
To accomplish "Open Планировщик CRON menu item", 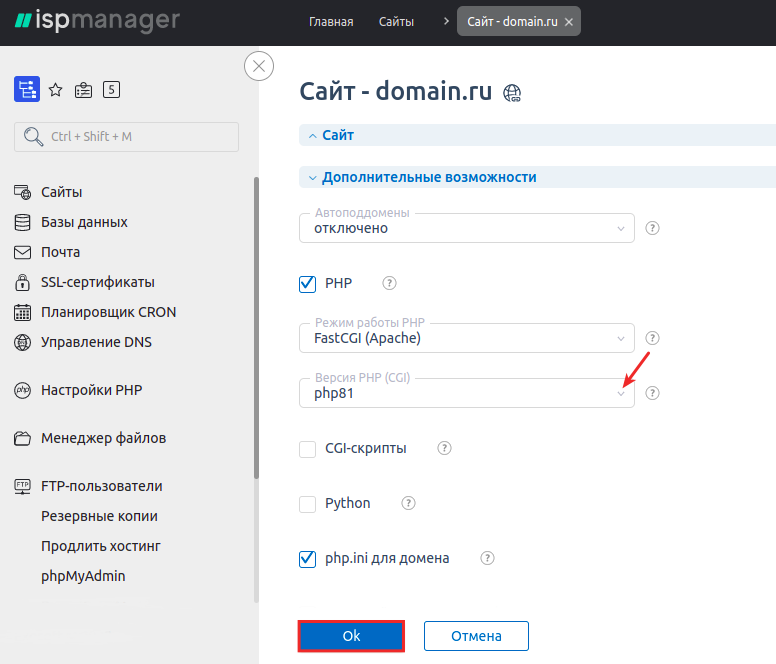I will pyautogui.click(x=108, y=312).
